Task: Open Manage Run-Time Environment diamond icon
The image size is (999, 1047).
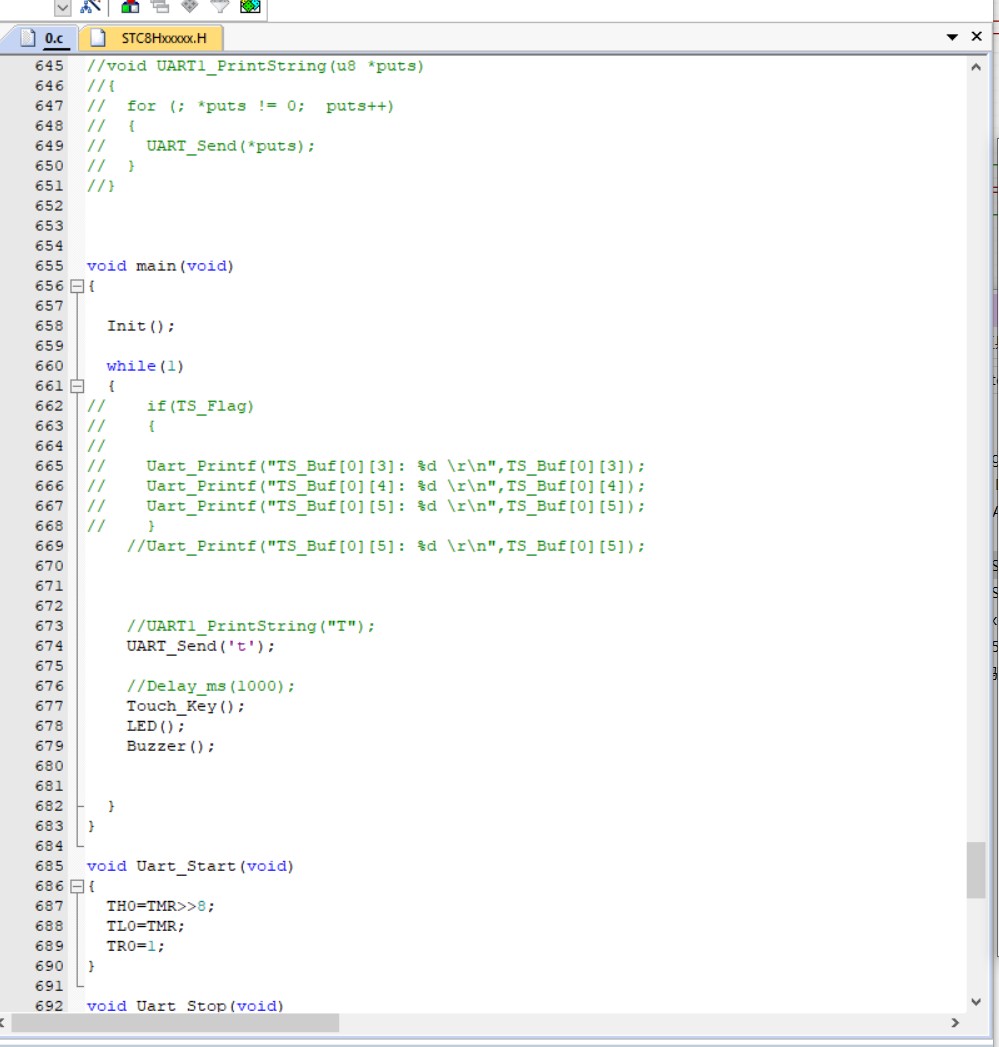Action: 190,6
